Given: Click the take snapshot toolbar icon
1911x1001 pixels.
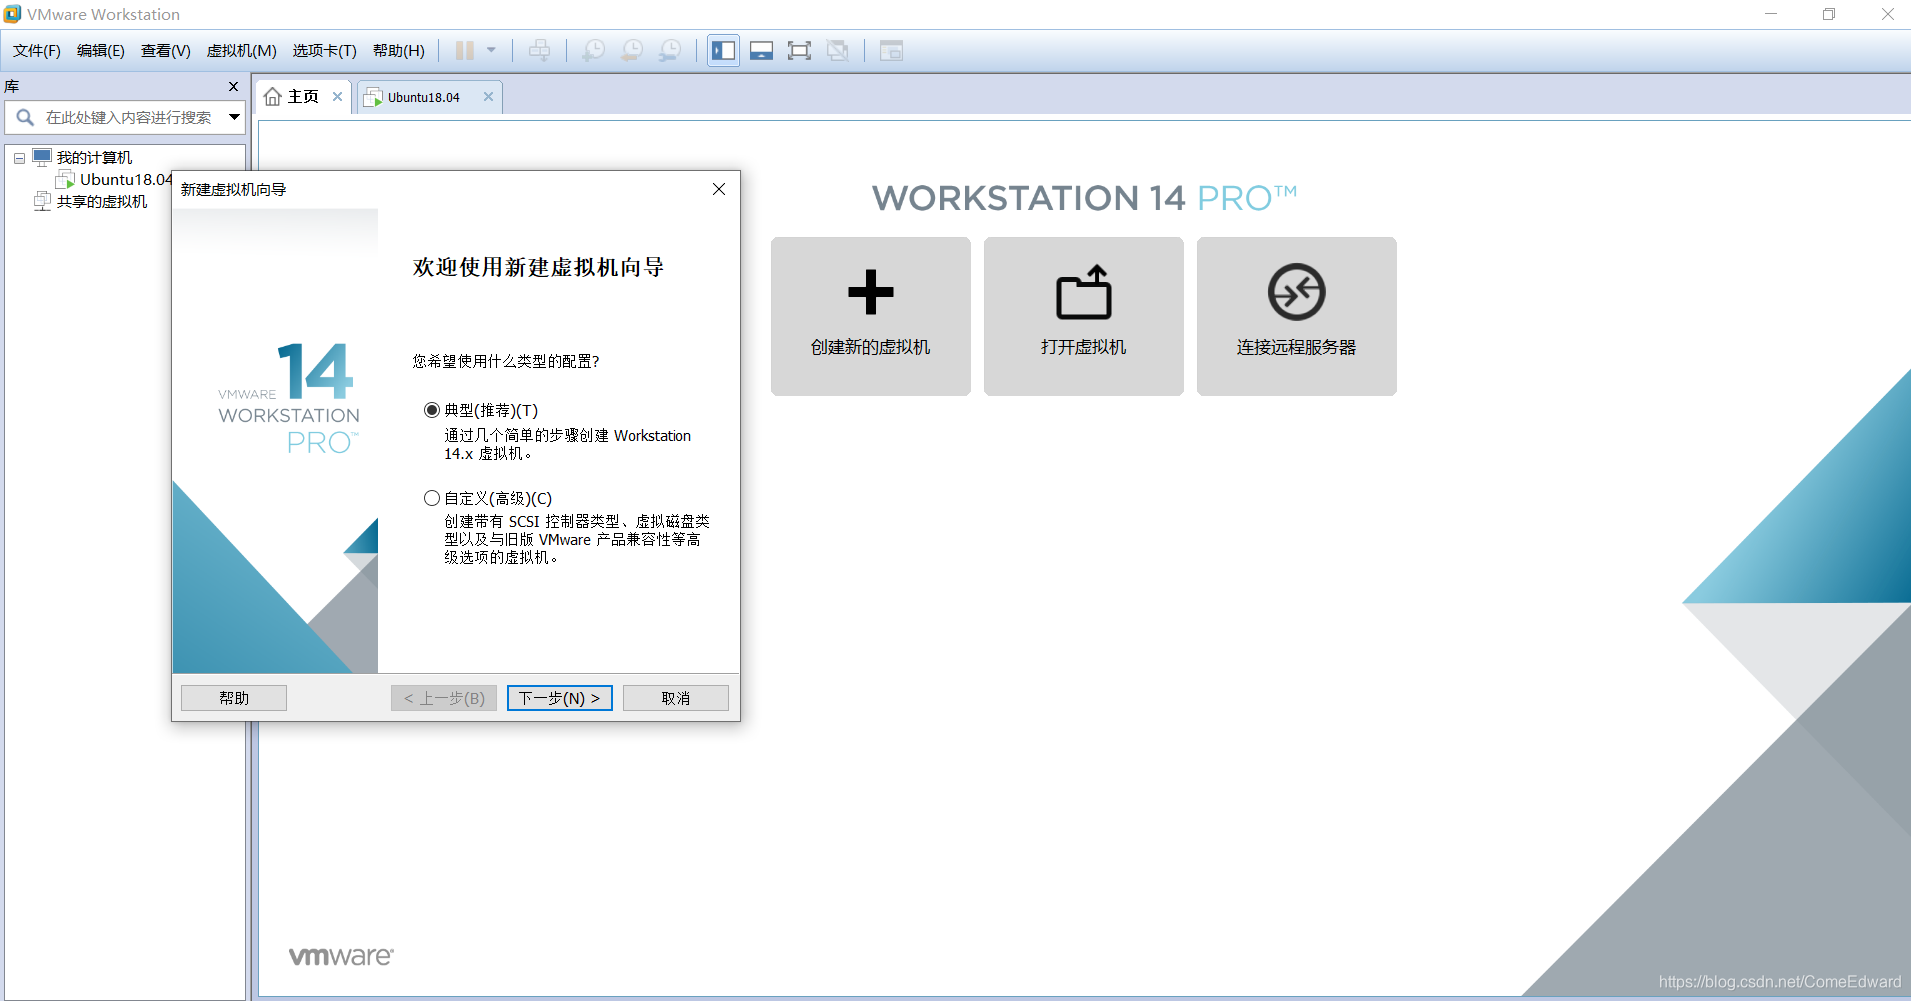Looking at the screenshot, I should (x=594, y=50).
